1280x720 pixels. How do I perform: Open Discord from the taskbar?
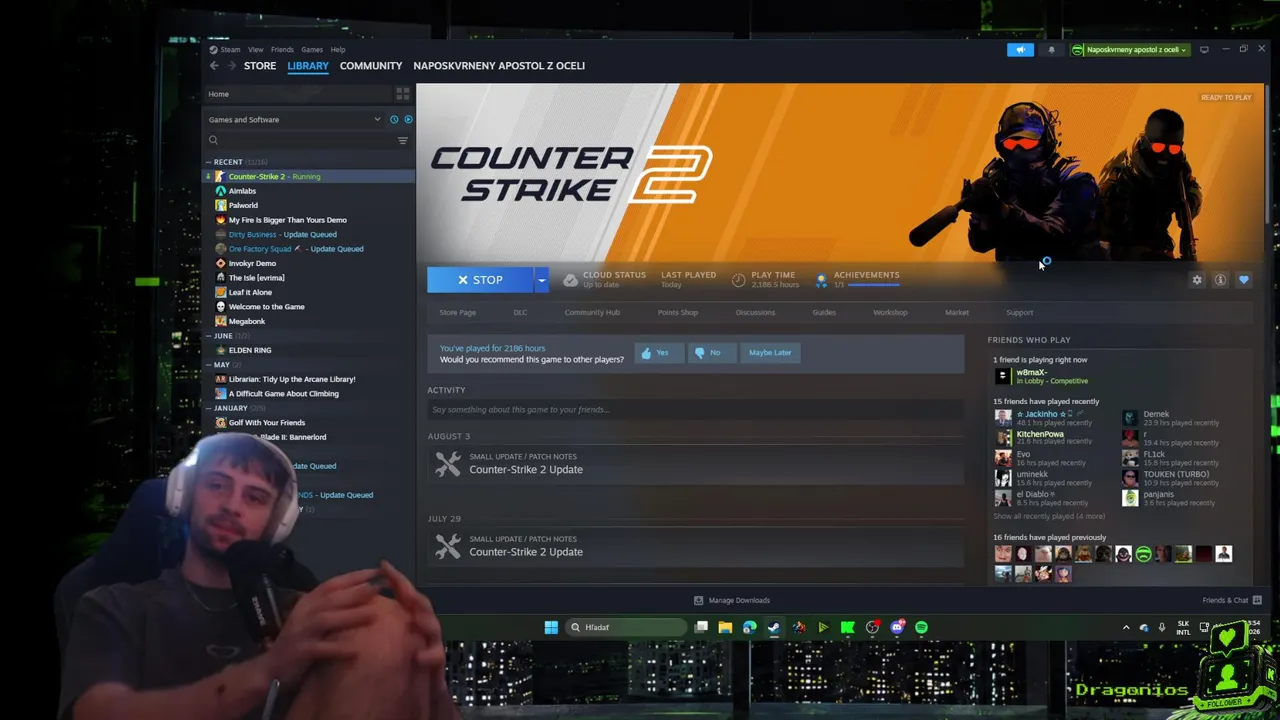point(897,627)
